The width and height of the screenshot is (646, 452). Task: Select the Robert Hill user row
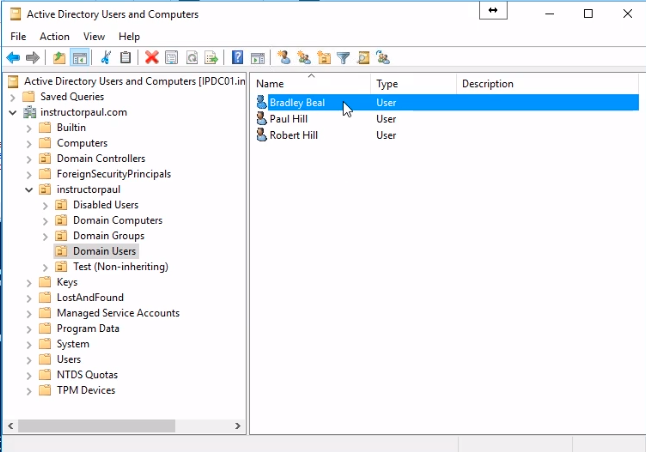click(x=447, y=135)
